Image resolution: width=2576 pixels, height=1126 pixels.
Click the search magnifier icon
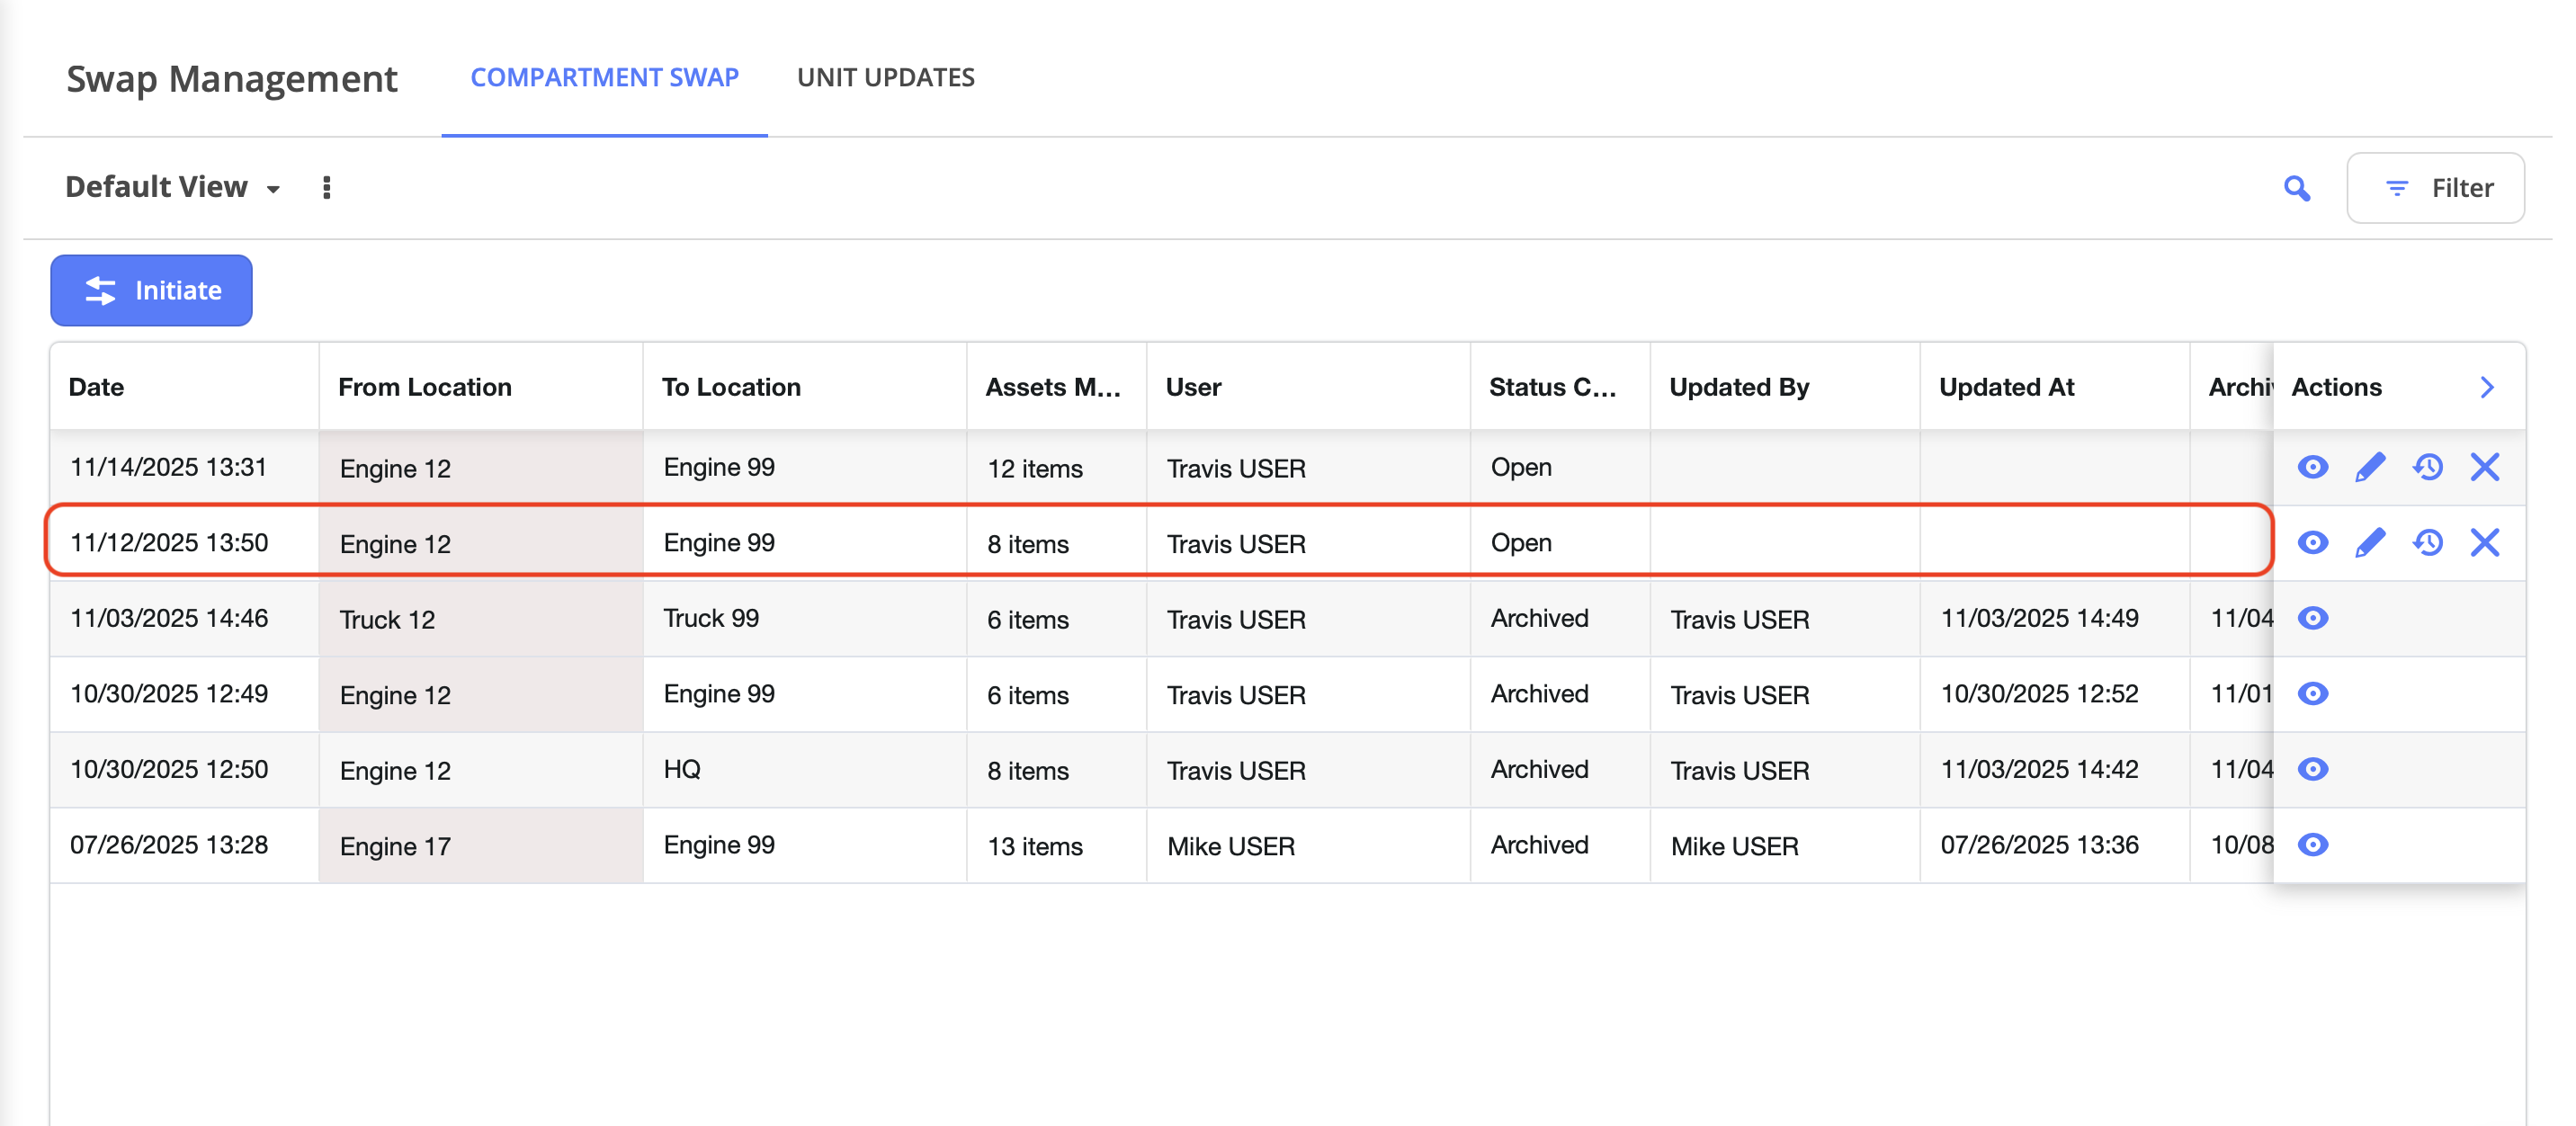[x=2296, y=188]
